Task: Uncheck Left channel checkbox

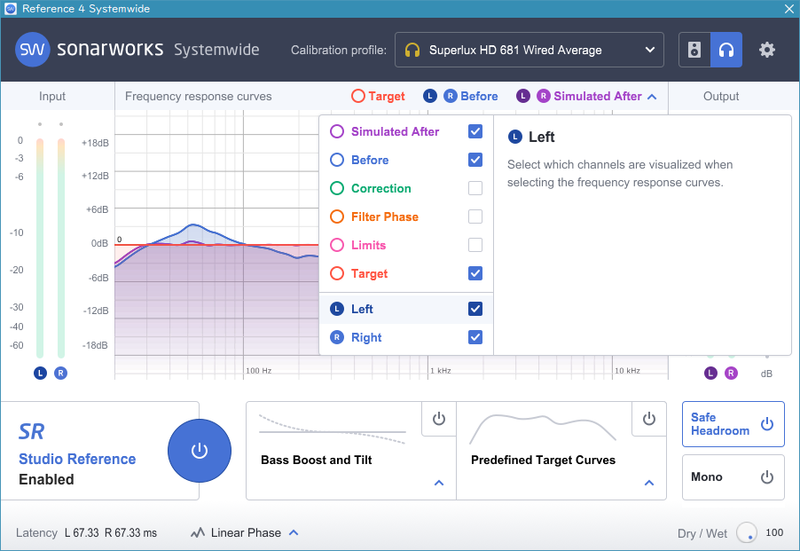Action: tap(475, 309)
